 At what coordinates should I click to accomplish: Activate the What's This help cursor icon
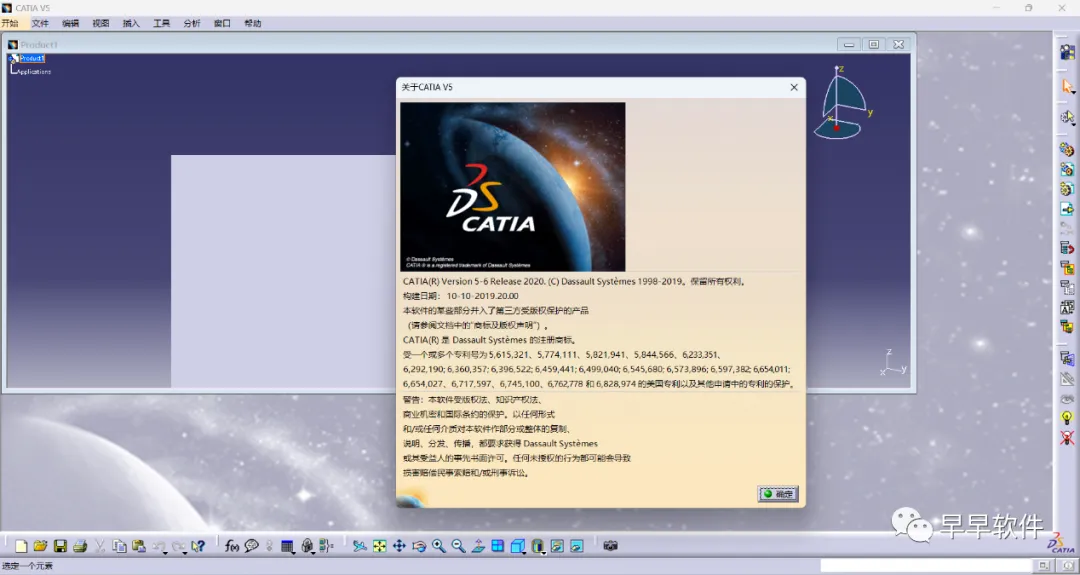(198, 546)
